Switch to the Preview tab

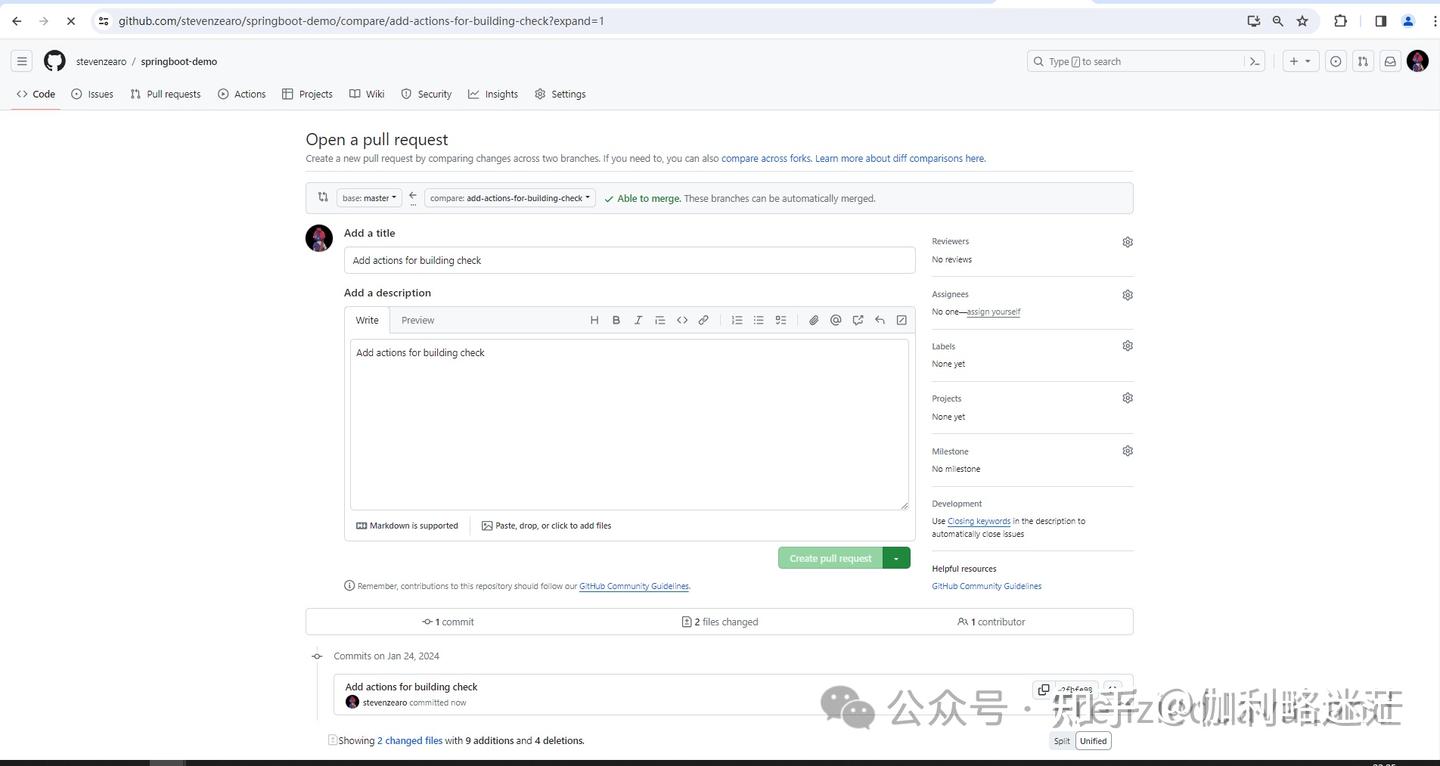(x=417, y=320)
